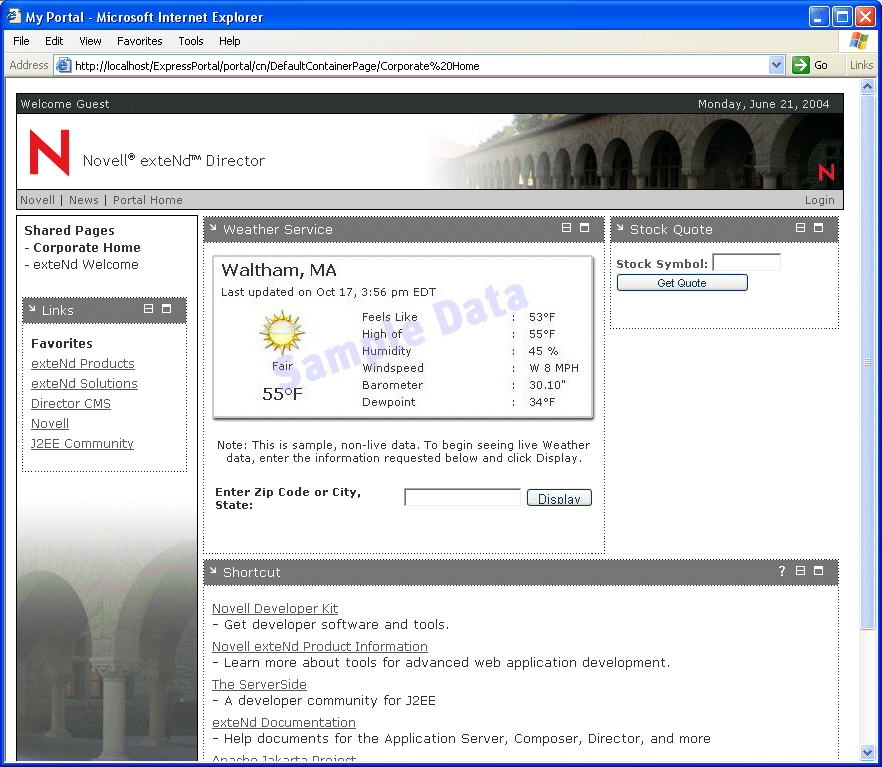Viewport: 882px width, 767px height.
Task: Click the Internet Explorer title bar icon
Action: [x=14, y=16]
